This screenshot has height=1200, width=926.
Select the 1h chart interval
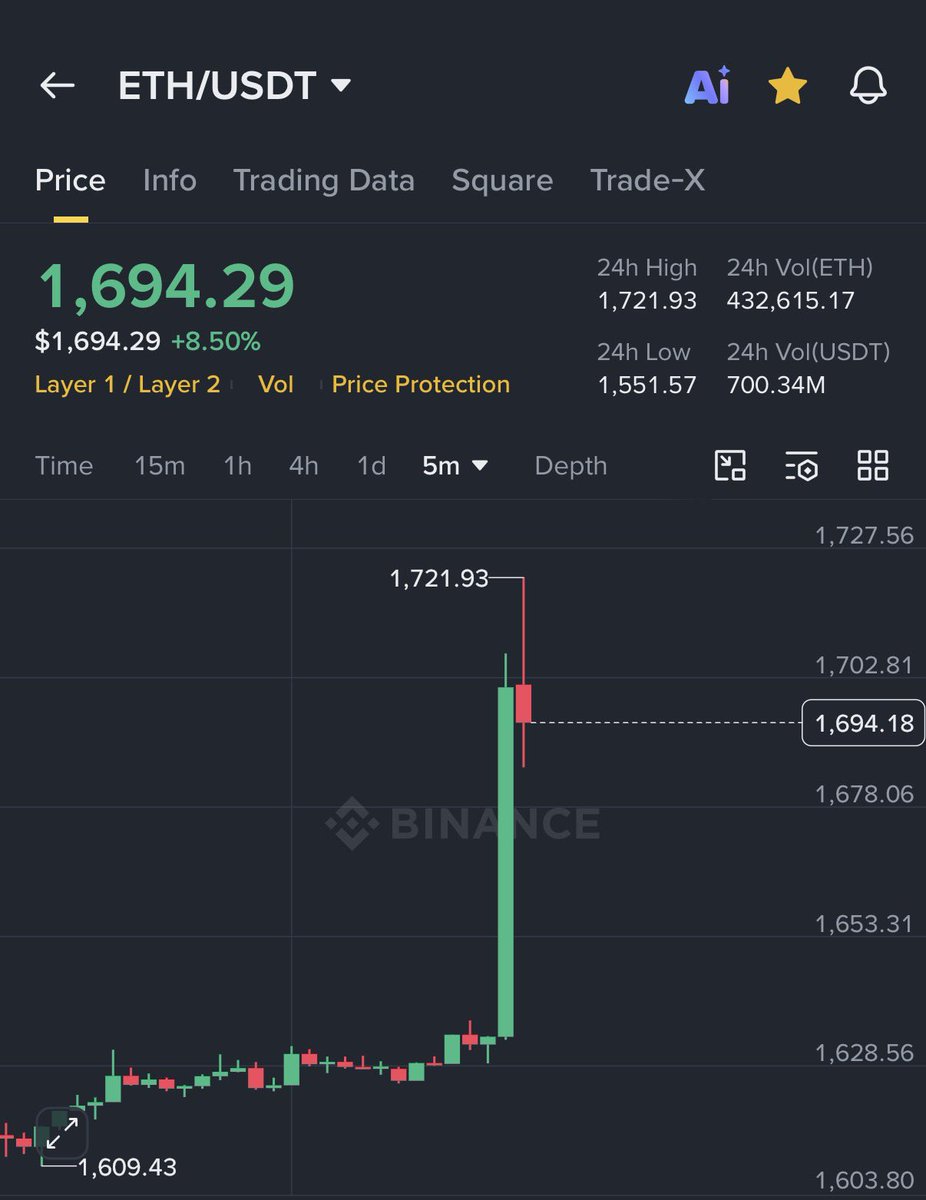coord(237,466)
